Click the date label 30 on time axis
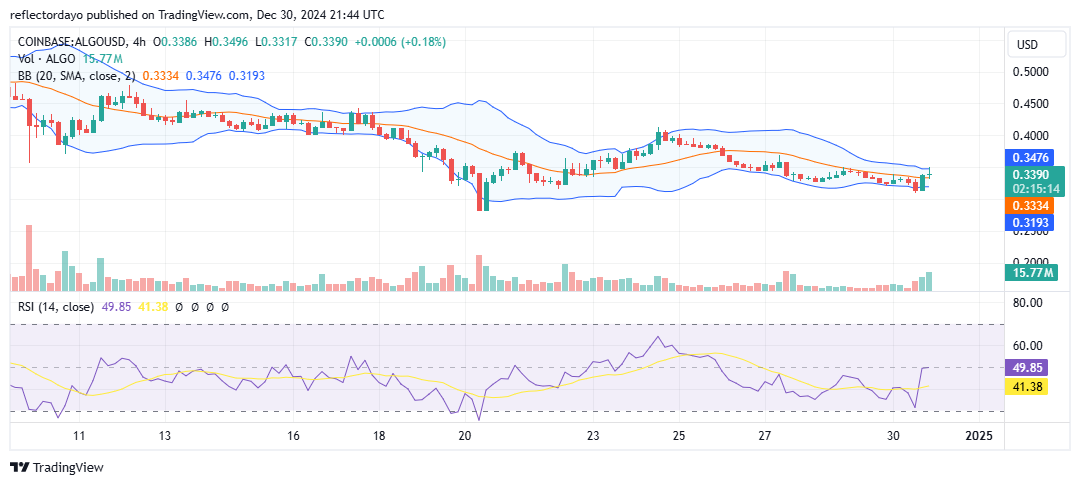 pyautogui.click(x=893, y=436)
